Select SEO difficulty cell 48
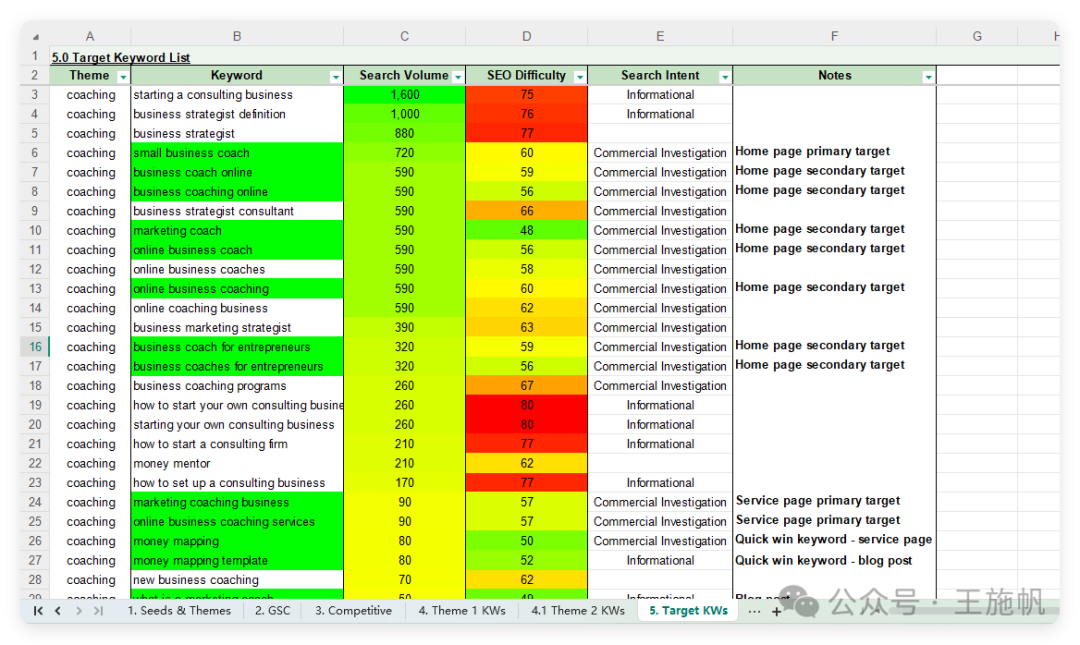 (526, 231)
